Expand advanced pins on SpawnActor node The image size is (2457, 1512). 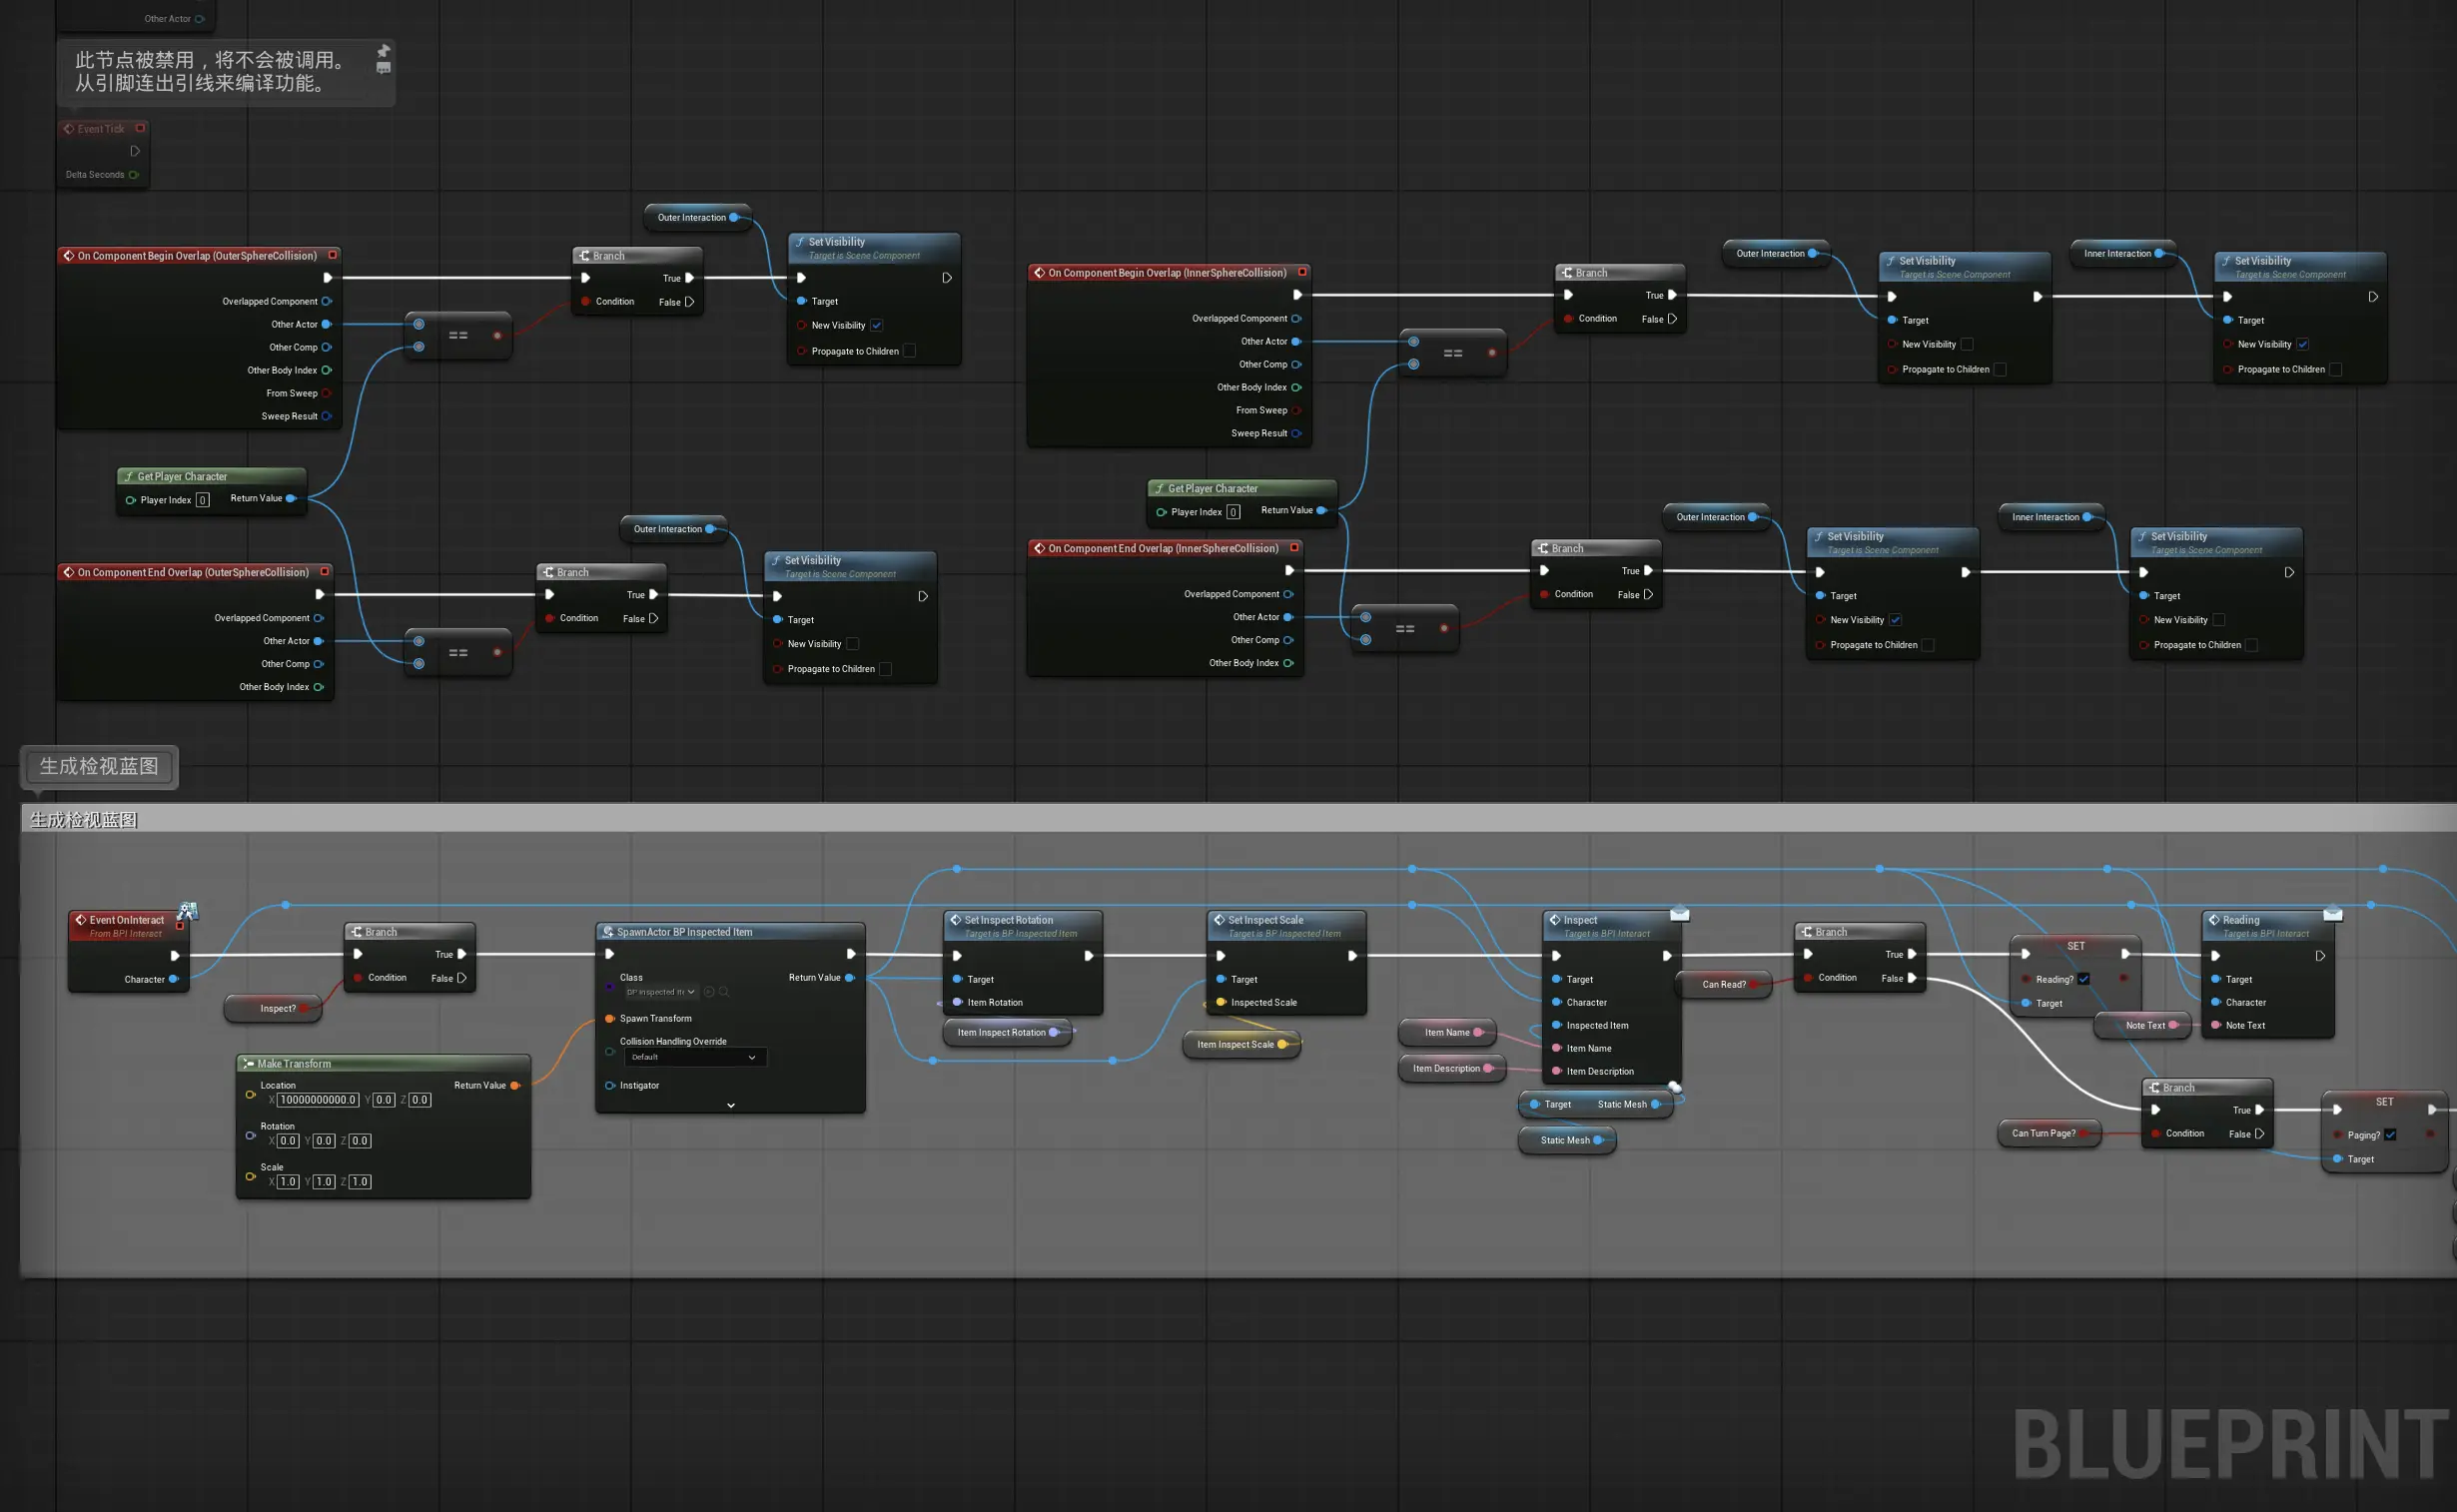pyautogui.click(x=730, y=1105)
